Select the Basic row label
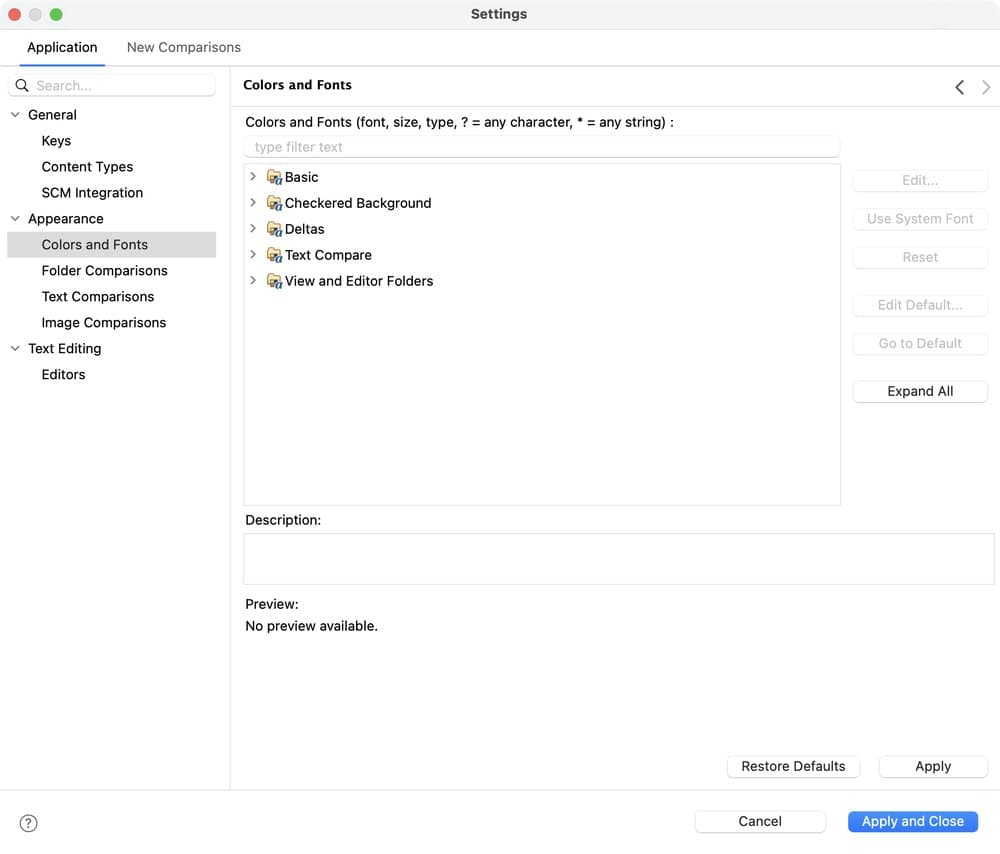The width and height of the screenshot is (1000, 854). [x=302, y=177]
